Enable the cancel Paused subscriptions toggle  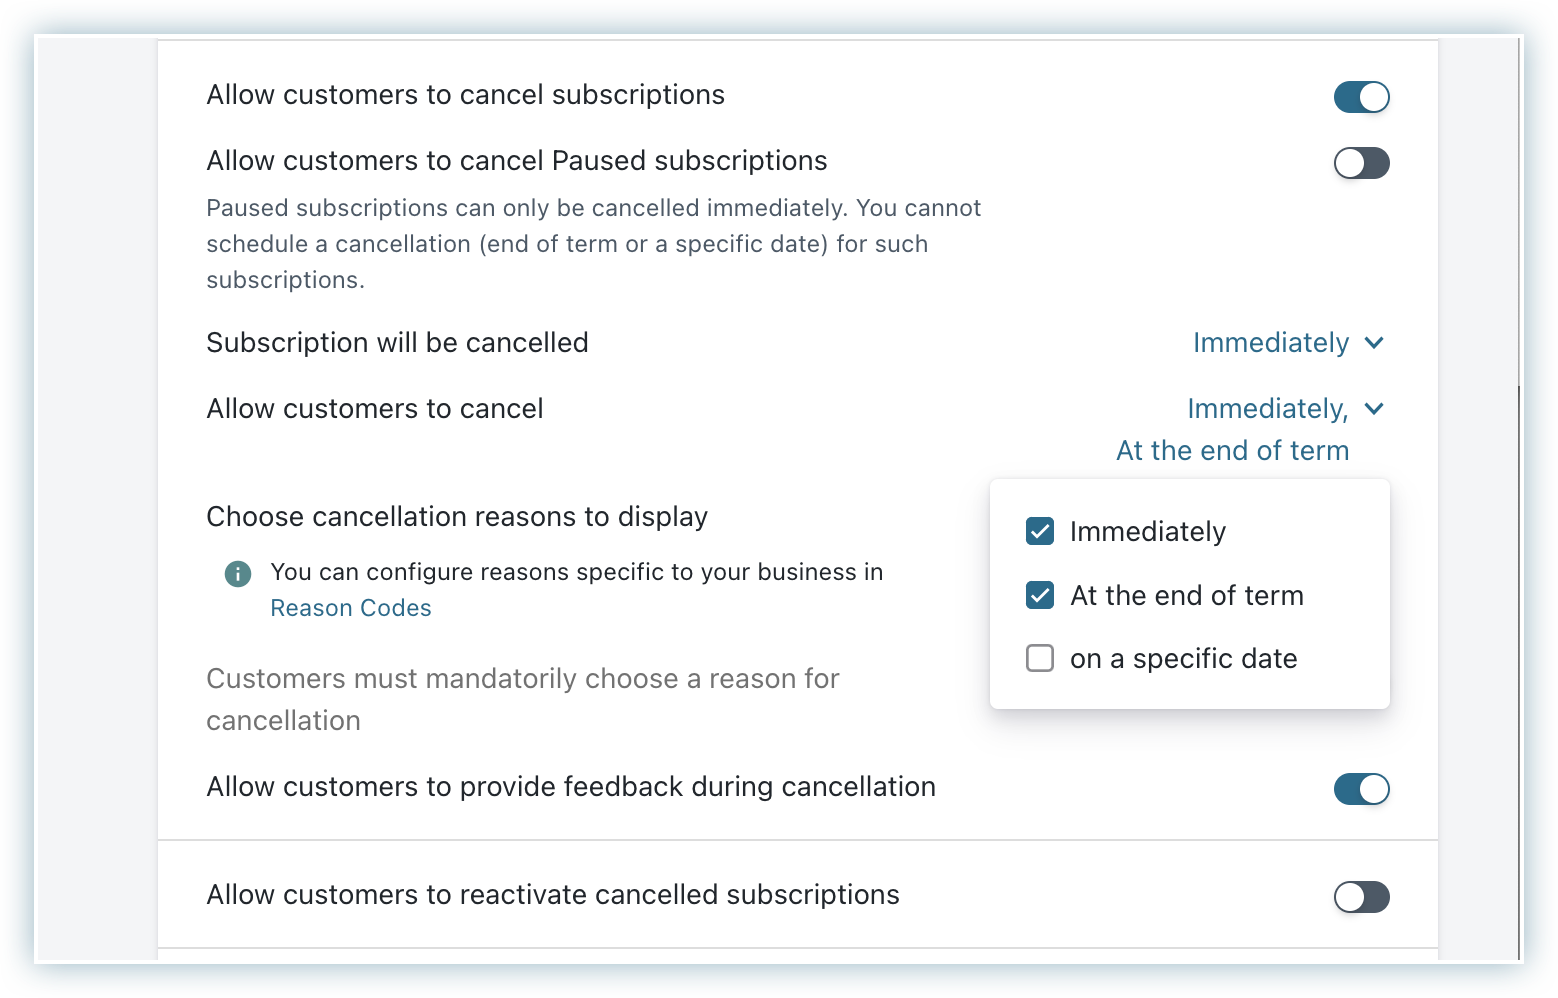click(x=1361, y=163)
